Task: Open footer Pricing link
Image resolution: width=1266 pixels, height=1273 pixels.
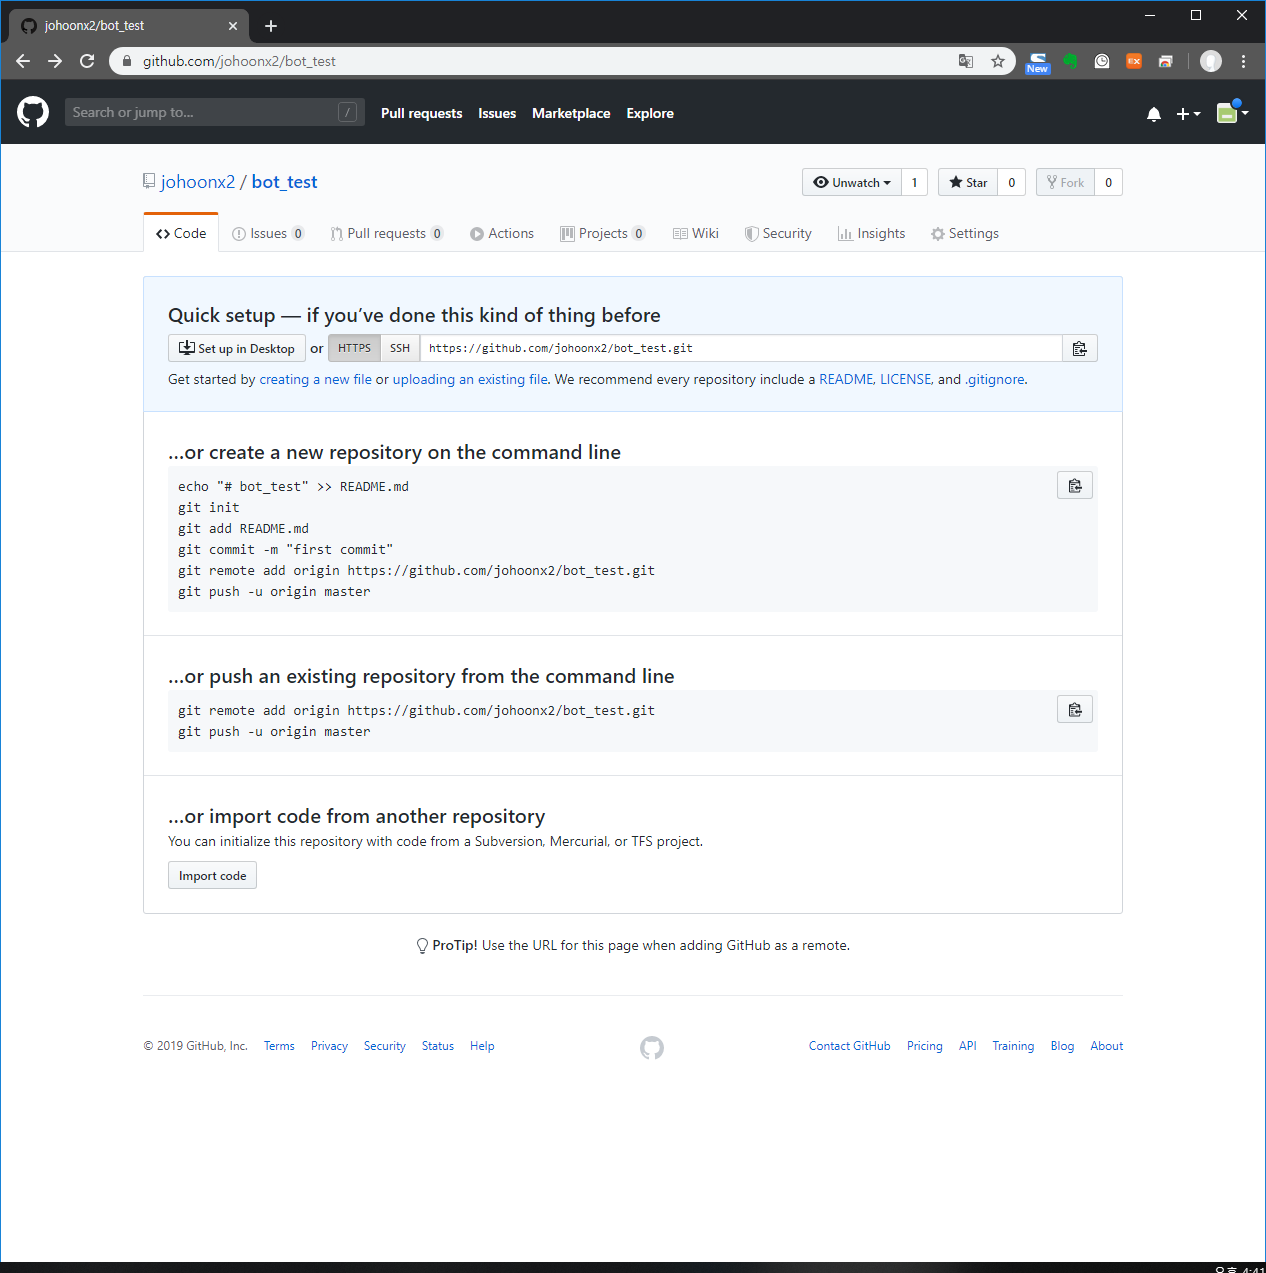Action: (x=925, y=1046)
